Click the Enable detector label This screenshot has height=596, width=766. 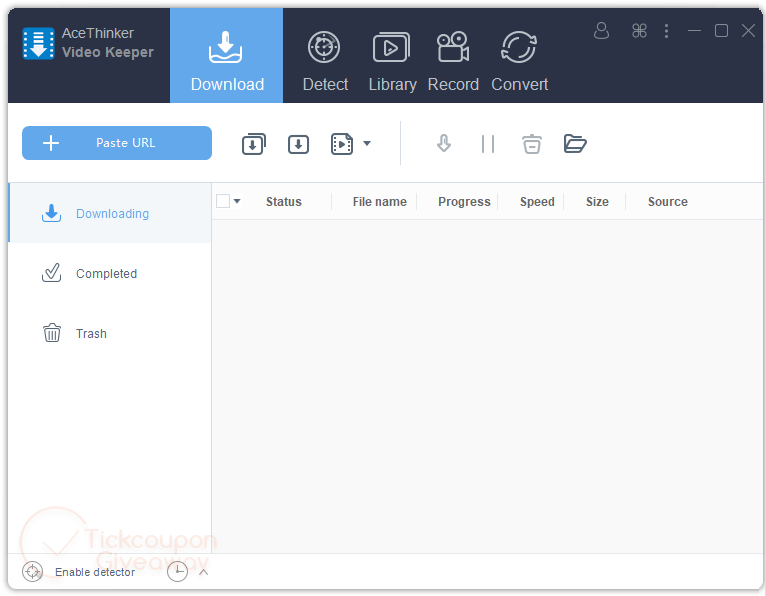click(x=95, y=572)
